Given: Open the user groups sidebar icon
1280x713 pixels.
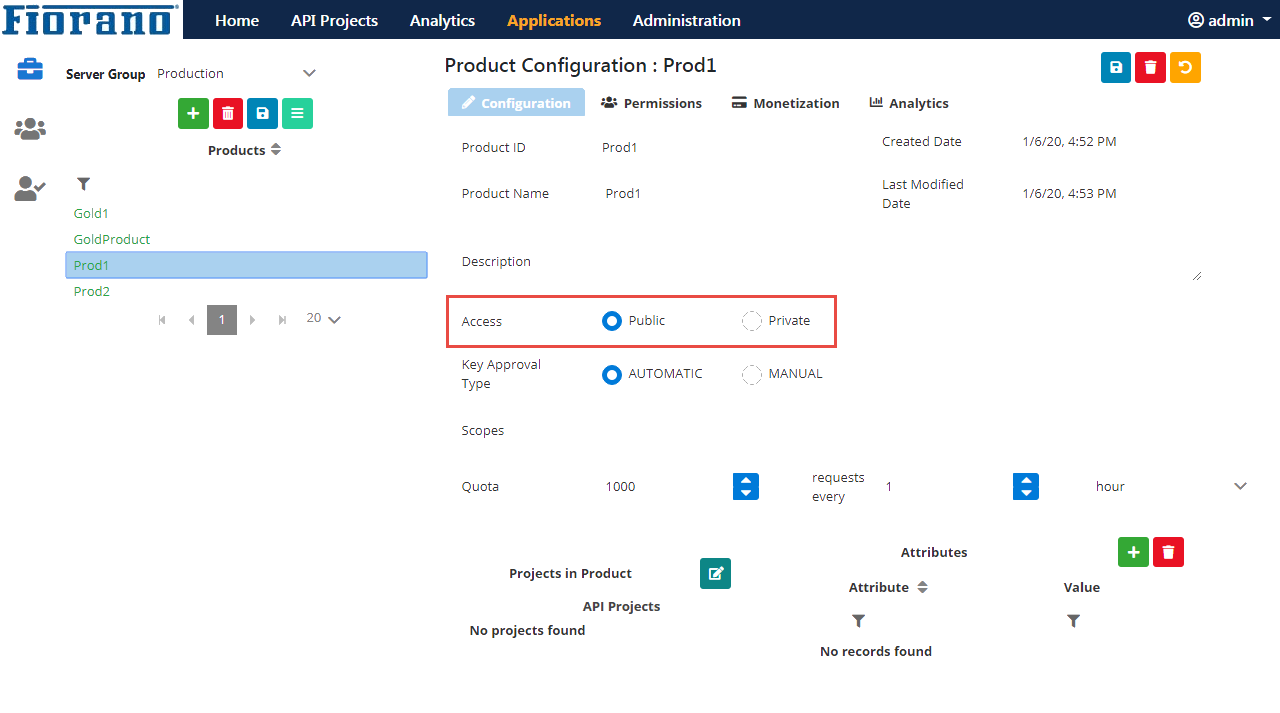Looking at the screenshot, I should (x=30, y=129).
